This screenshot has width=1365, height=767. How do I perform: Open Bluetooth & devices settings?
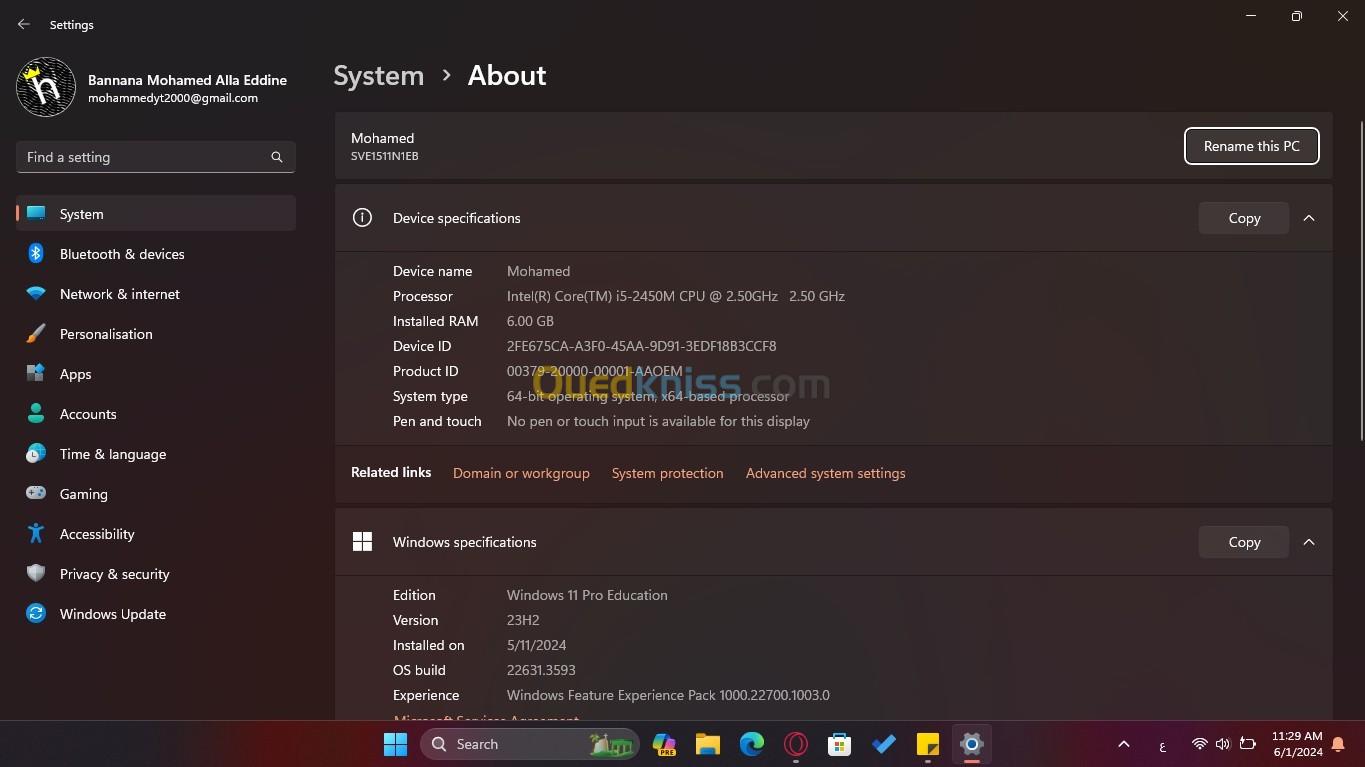click(156, 254)
